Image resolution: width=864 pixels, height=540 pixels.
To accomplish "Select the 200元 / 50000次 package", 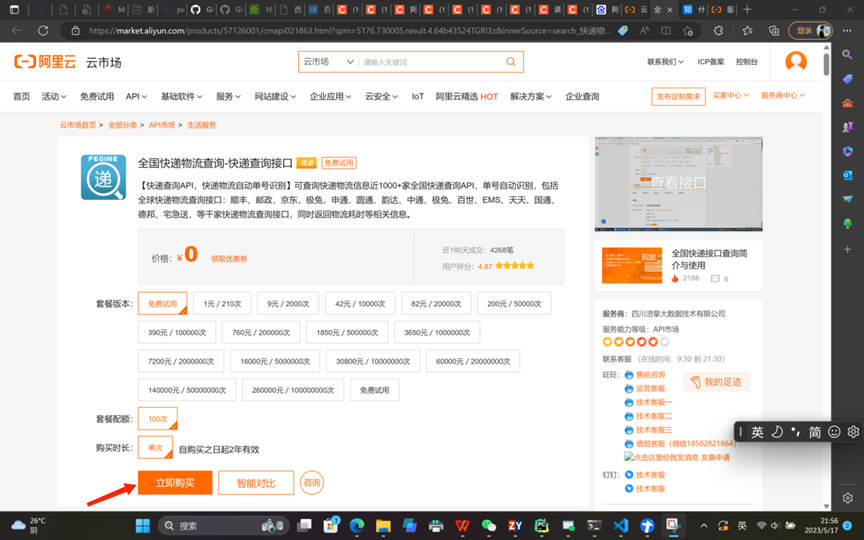I will coord(514,304).
